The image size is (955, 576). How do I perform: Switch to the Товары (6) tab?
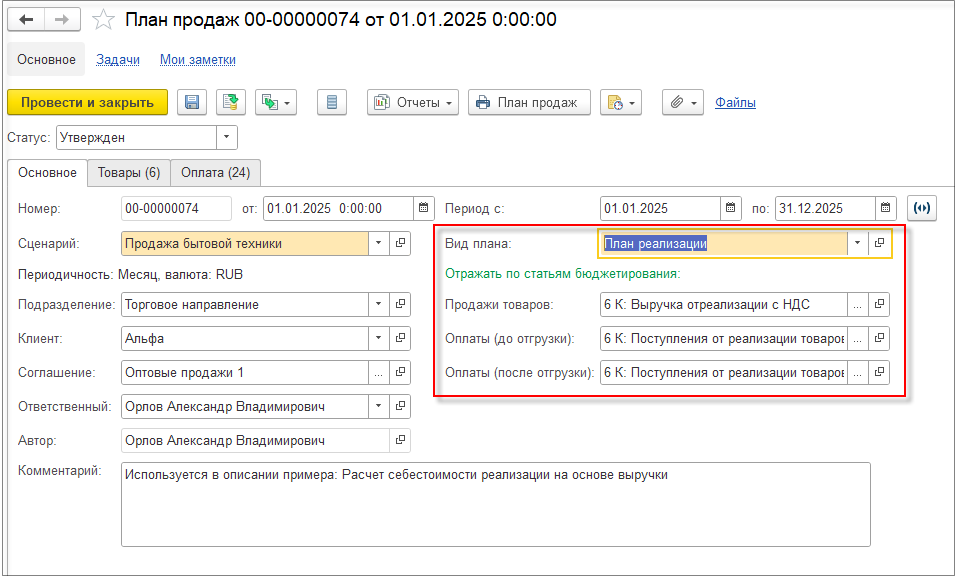click(x=129, y=172)
